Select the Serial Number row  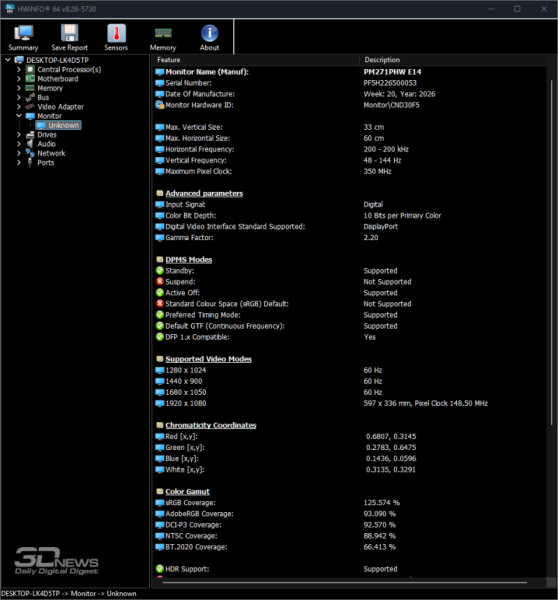pos(350,83)
